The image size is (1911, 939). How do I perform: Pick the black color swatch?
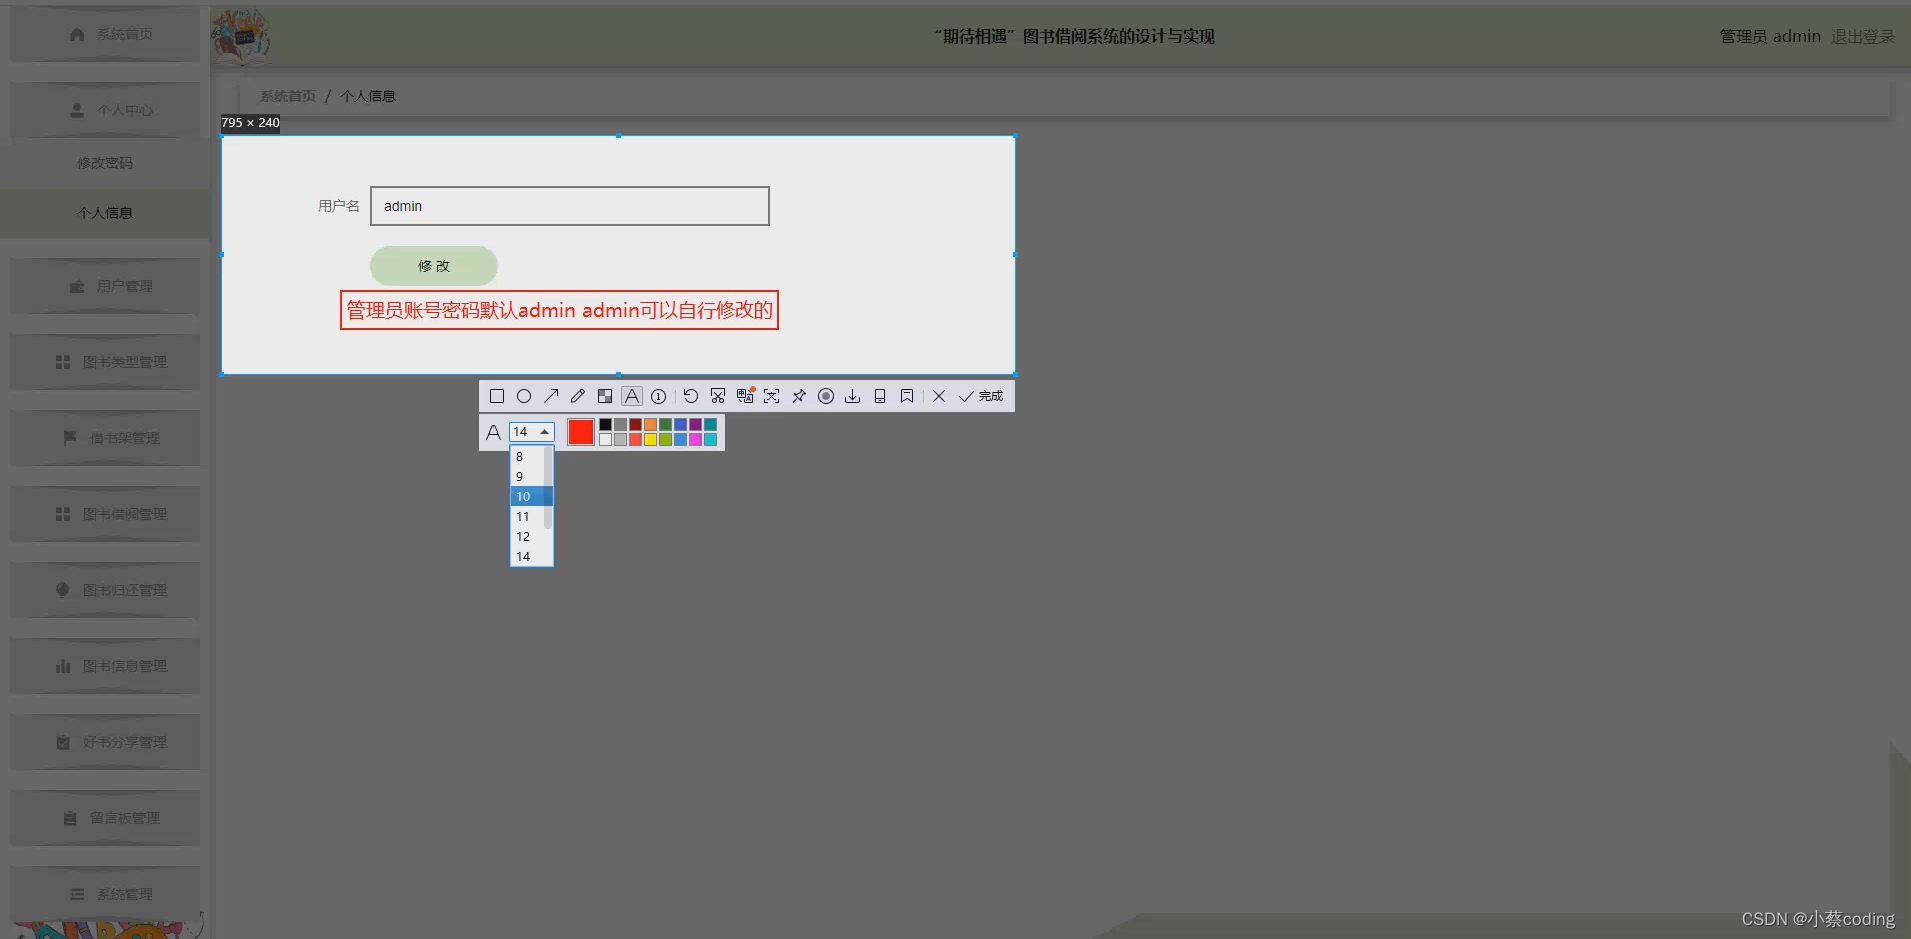605,424
